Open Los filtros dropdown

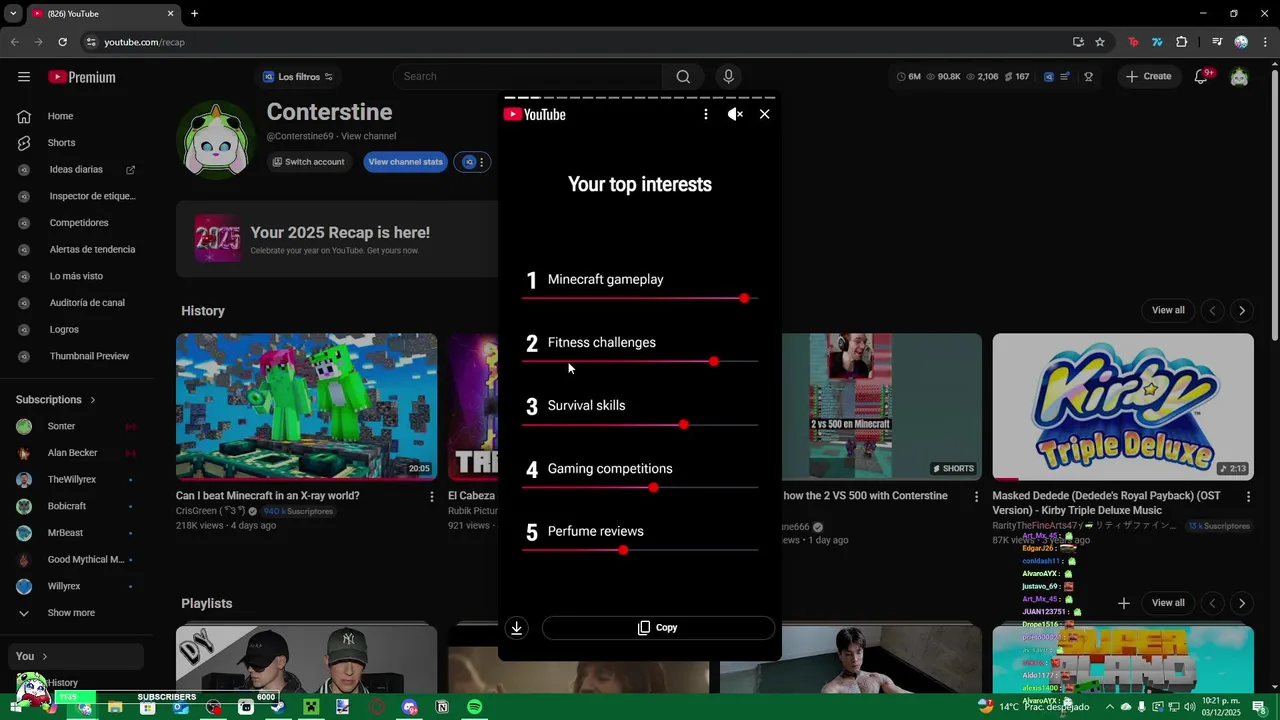pyautogui.click(x=297, y=77)
